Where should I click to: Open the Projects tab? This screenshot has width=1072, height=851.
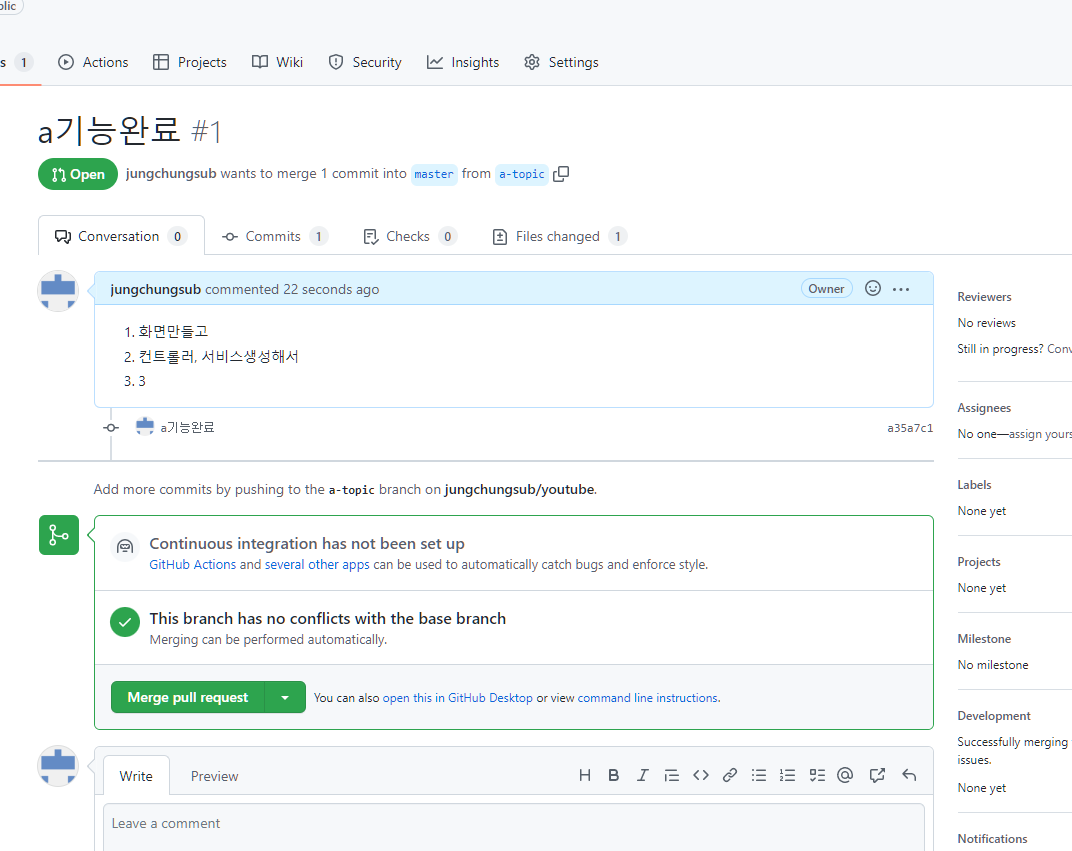189,62
